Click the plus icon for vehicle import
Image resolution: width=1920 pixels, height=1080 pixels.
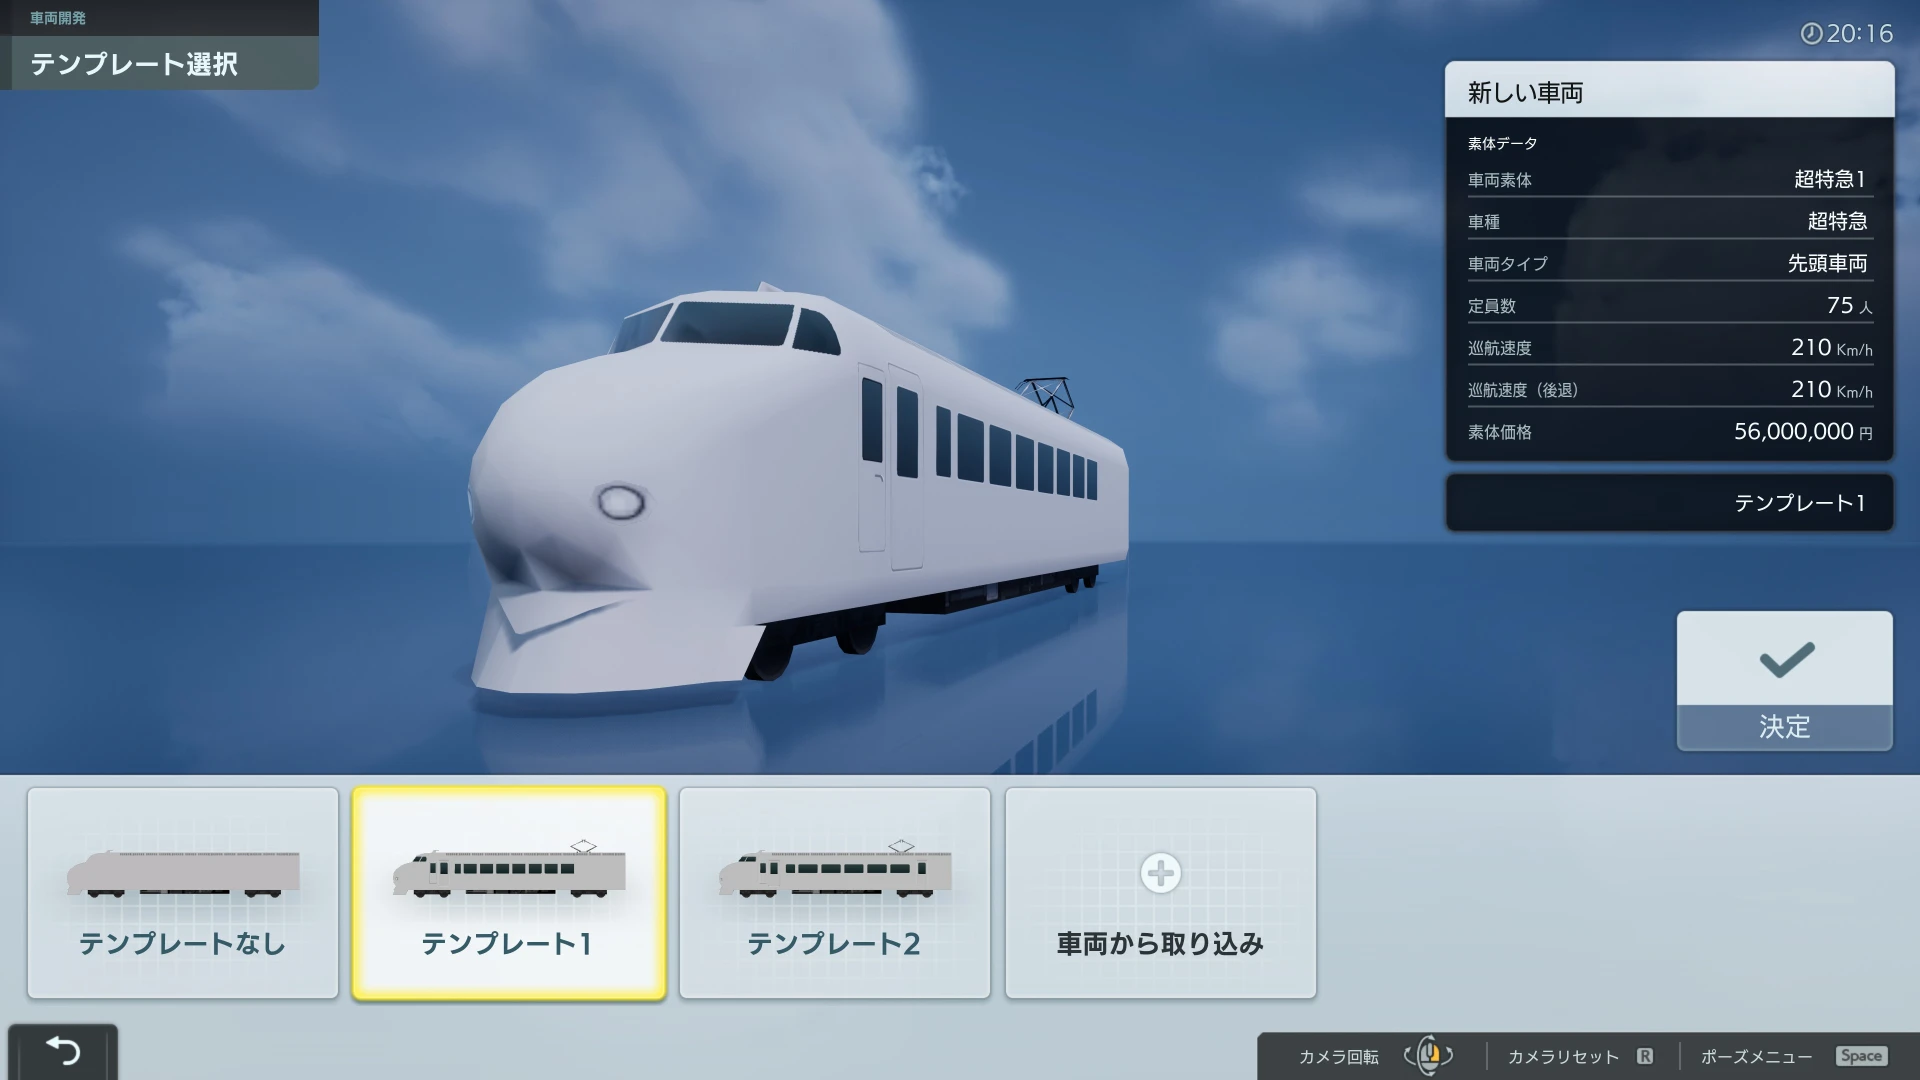pyautogui.click(x=1160, y=873)
